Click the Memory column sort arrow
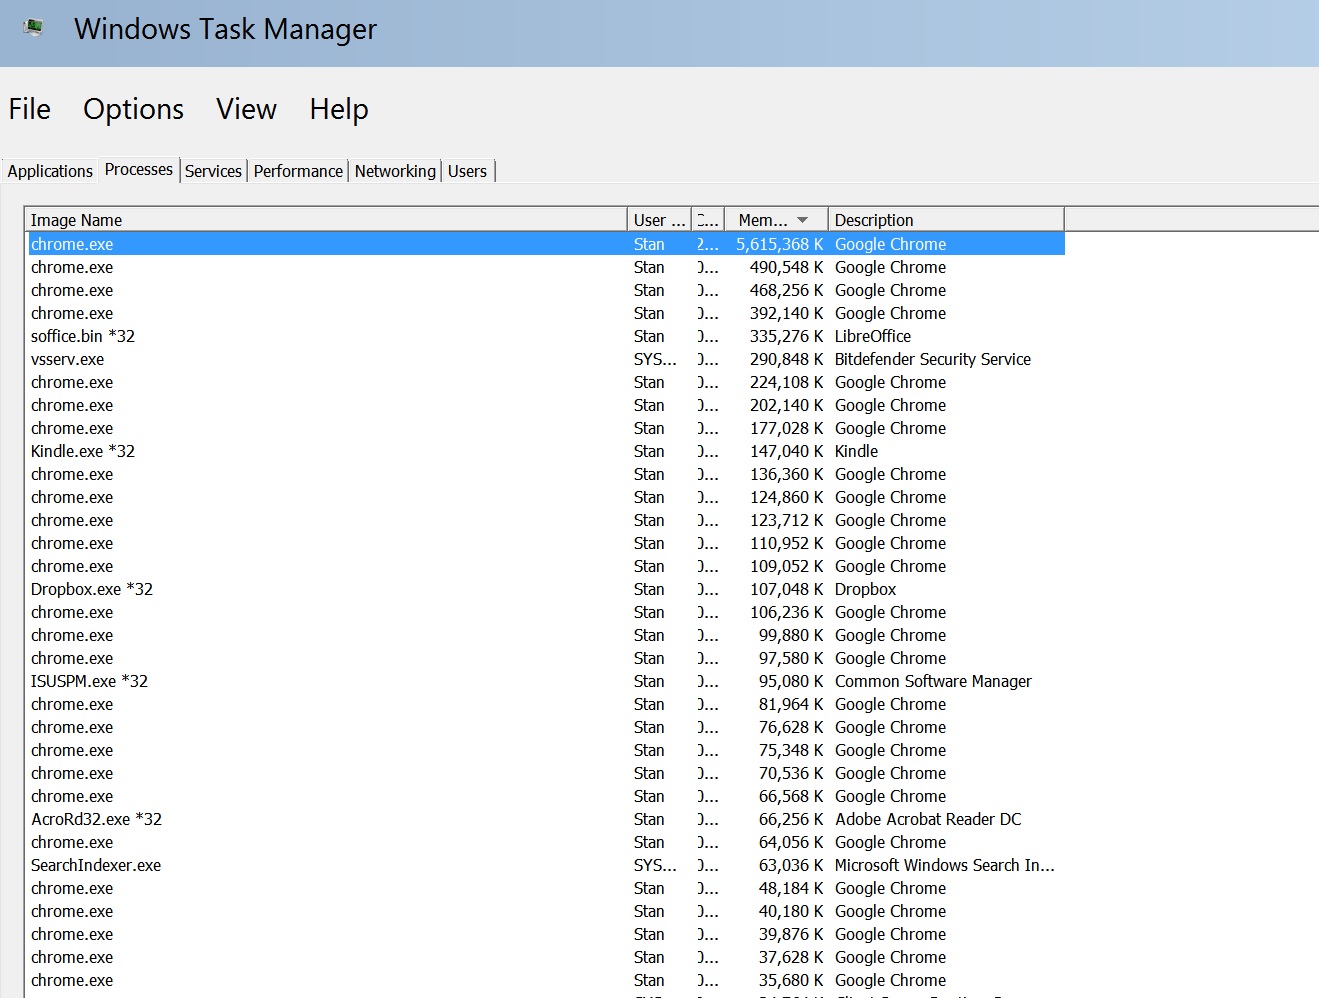This screenshot has height=998, width=1319. click(x=802, y=220)
